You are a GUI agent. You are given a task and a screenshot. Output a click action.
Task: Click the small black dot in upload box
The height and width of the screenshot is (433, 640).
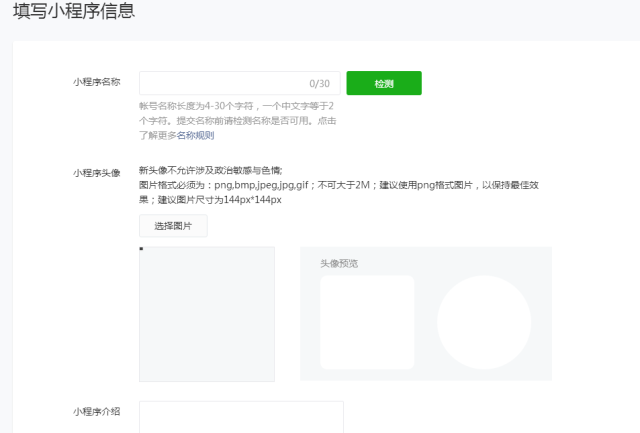(x=141, y=249)
